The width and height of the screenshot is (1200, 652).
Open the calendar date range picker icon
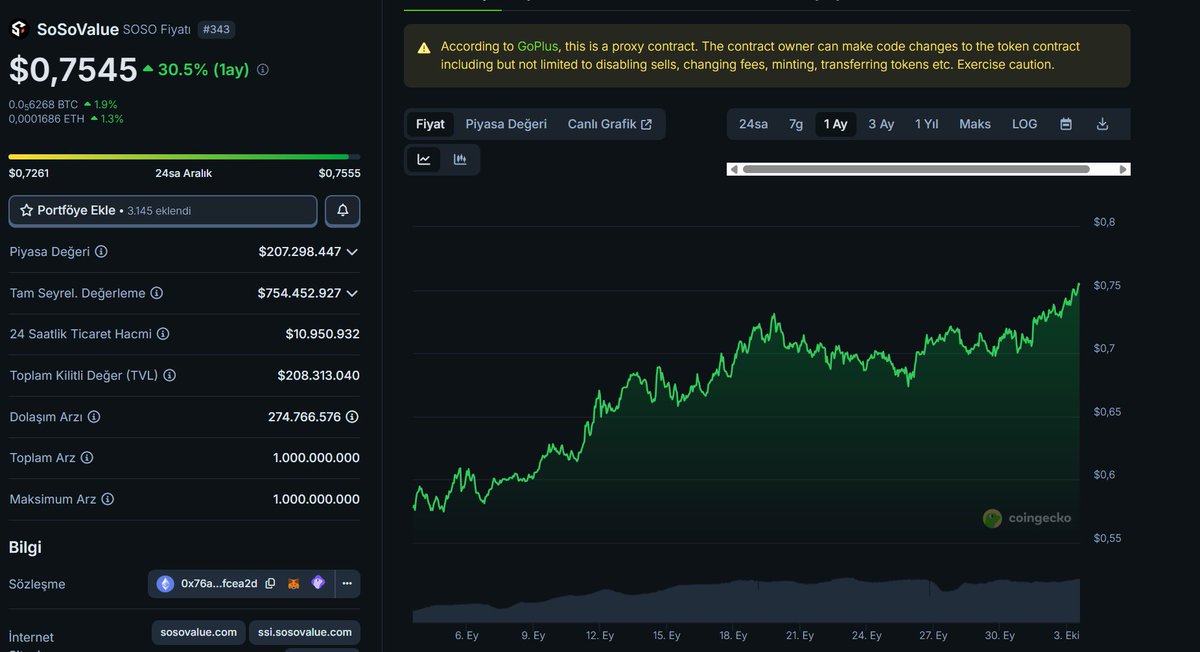coord(1064,124)
